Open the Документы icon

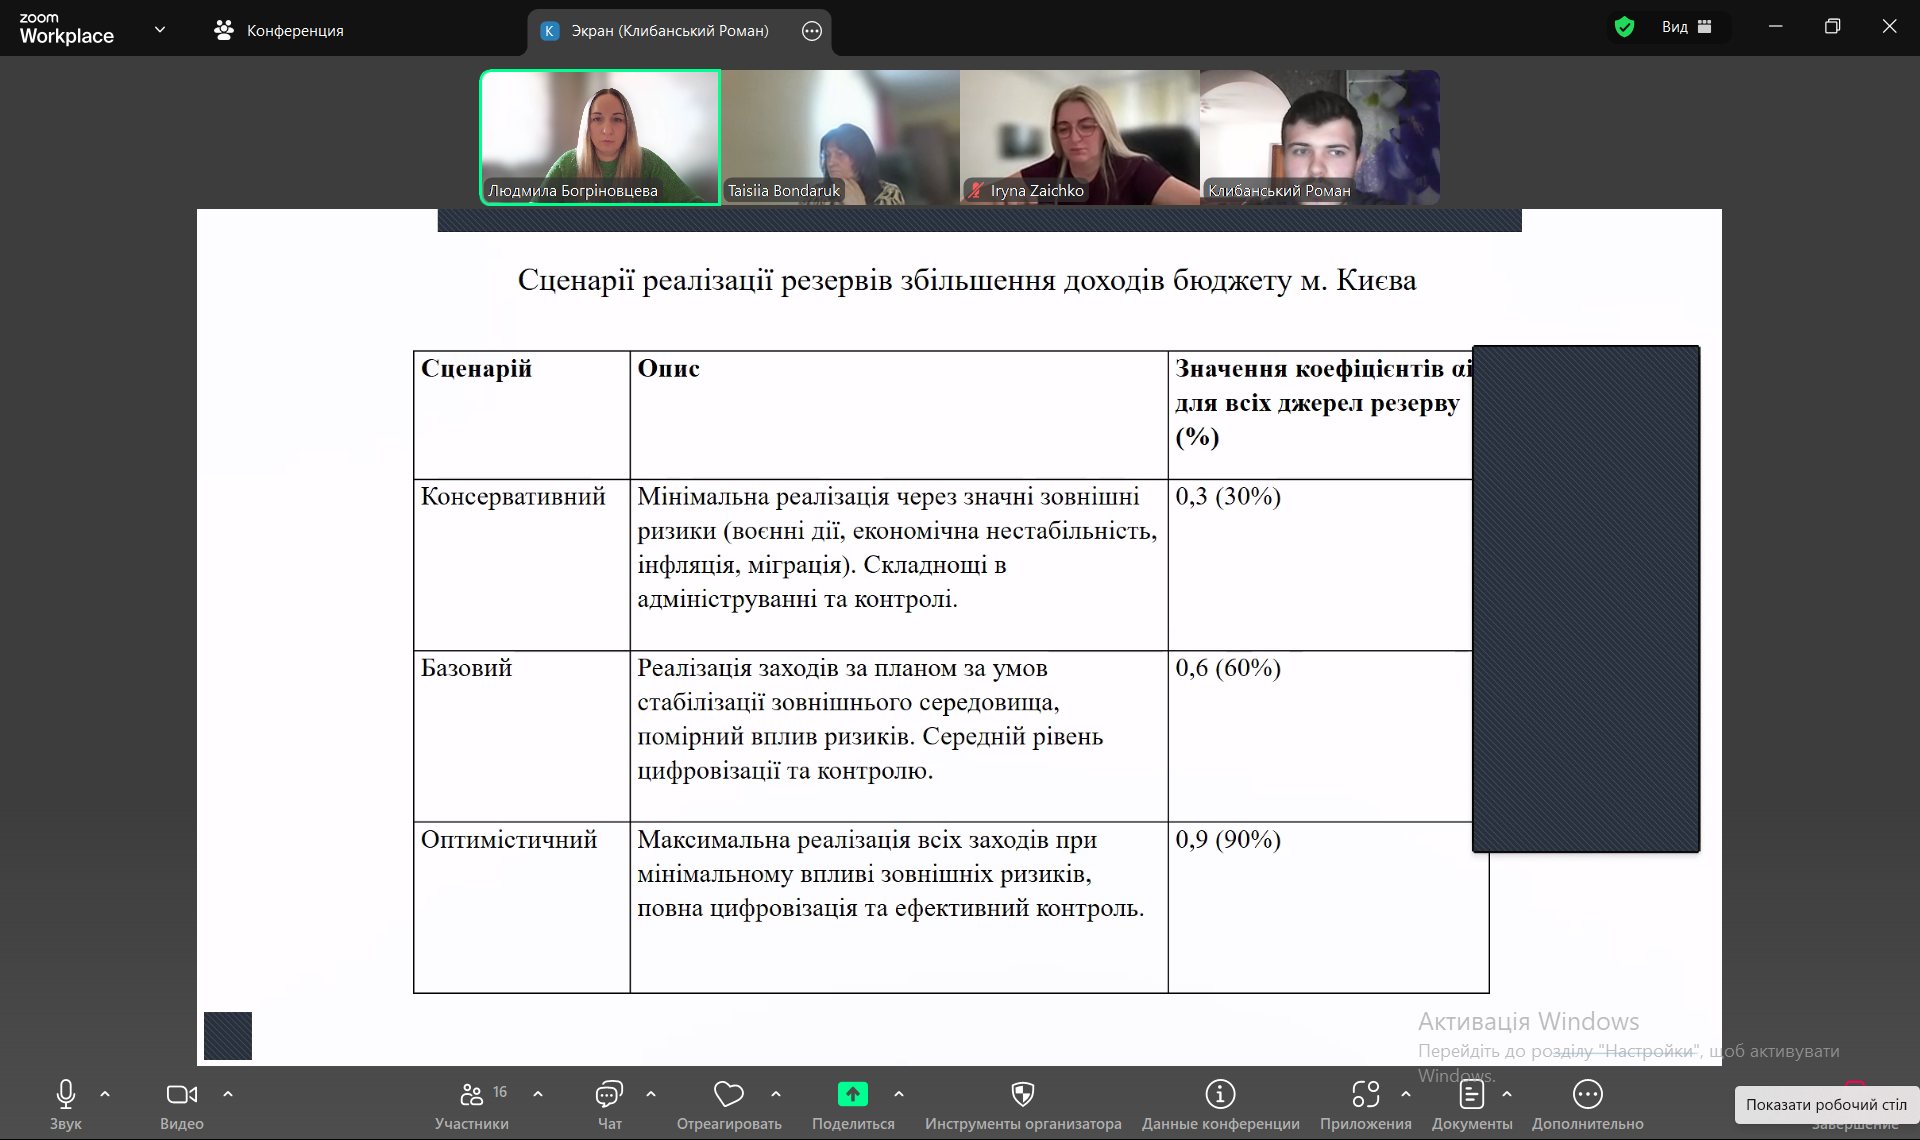[x=1471, y=1095]
